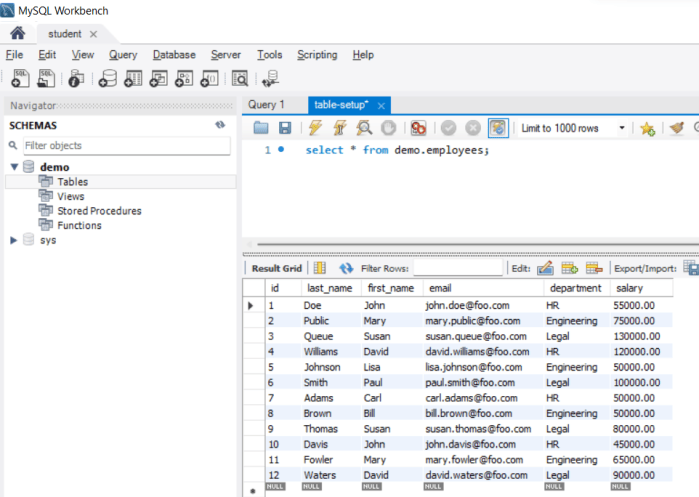Image resolution: width=699 pixels, height=497 pixels.
Task: Reconnect to DBMS icon
Action: tap(270, 78)
